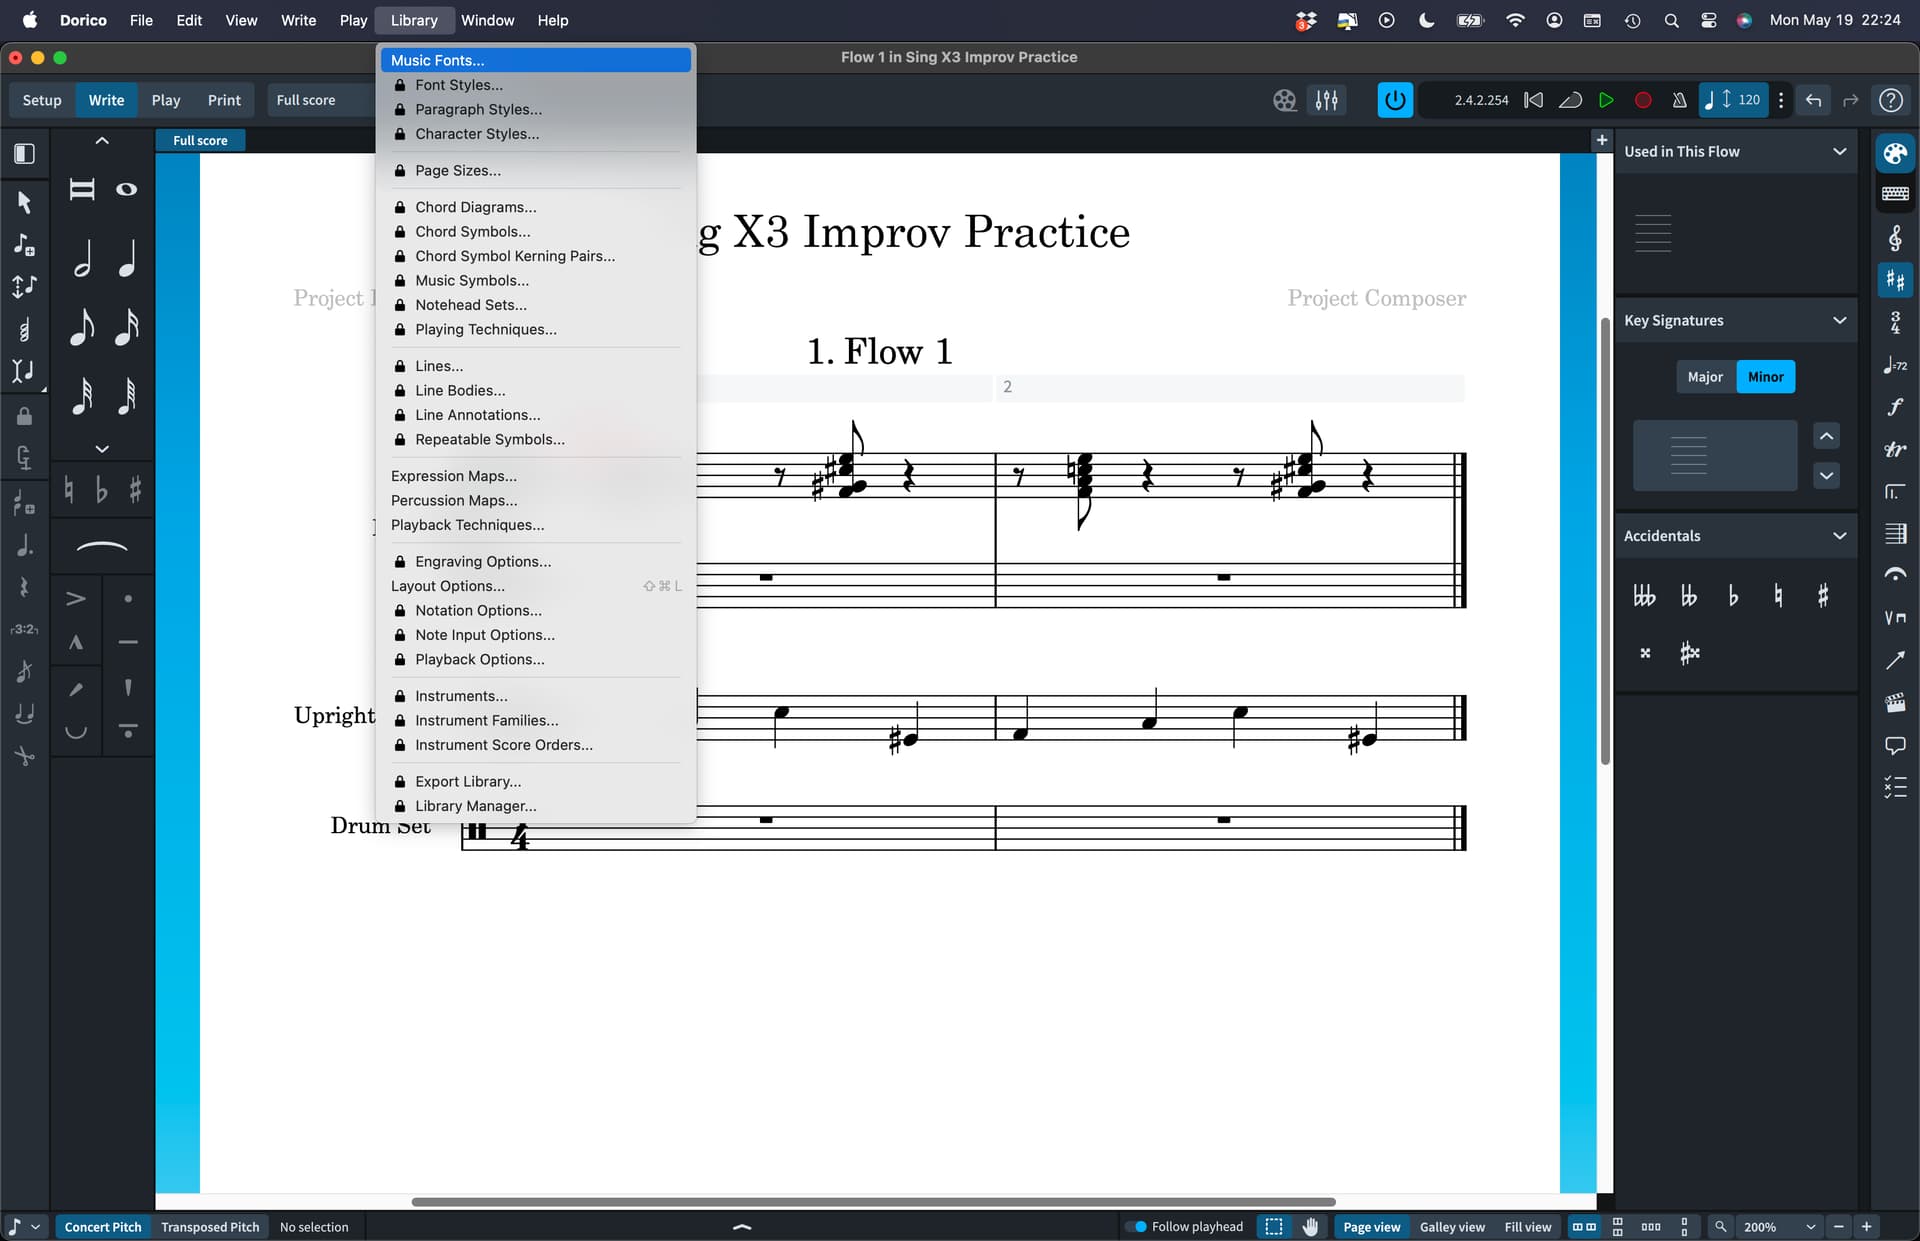Select Major key signature option
The height and width of the screenshot is (1241, 1920).
(x=1704, y=377)
